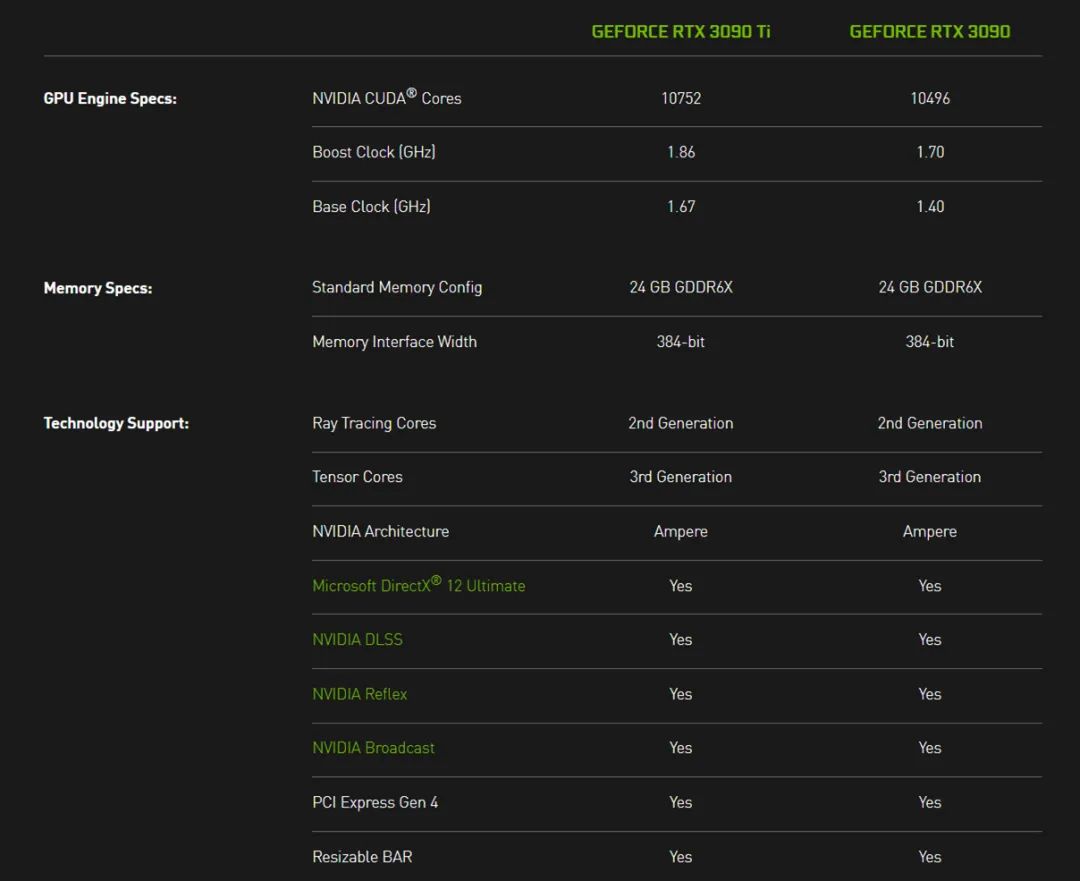Open the NVIDIA DLSS link
Image resolution: width=1080 pixels, height=881 pixels.
(x=357, y=640)
